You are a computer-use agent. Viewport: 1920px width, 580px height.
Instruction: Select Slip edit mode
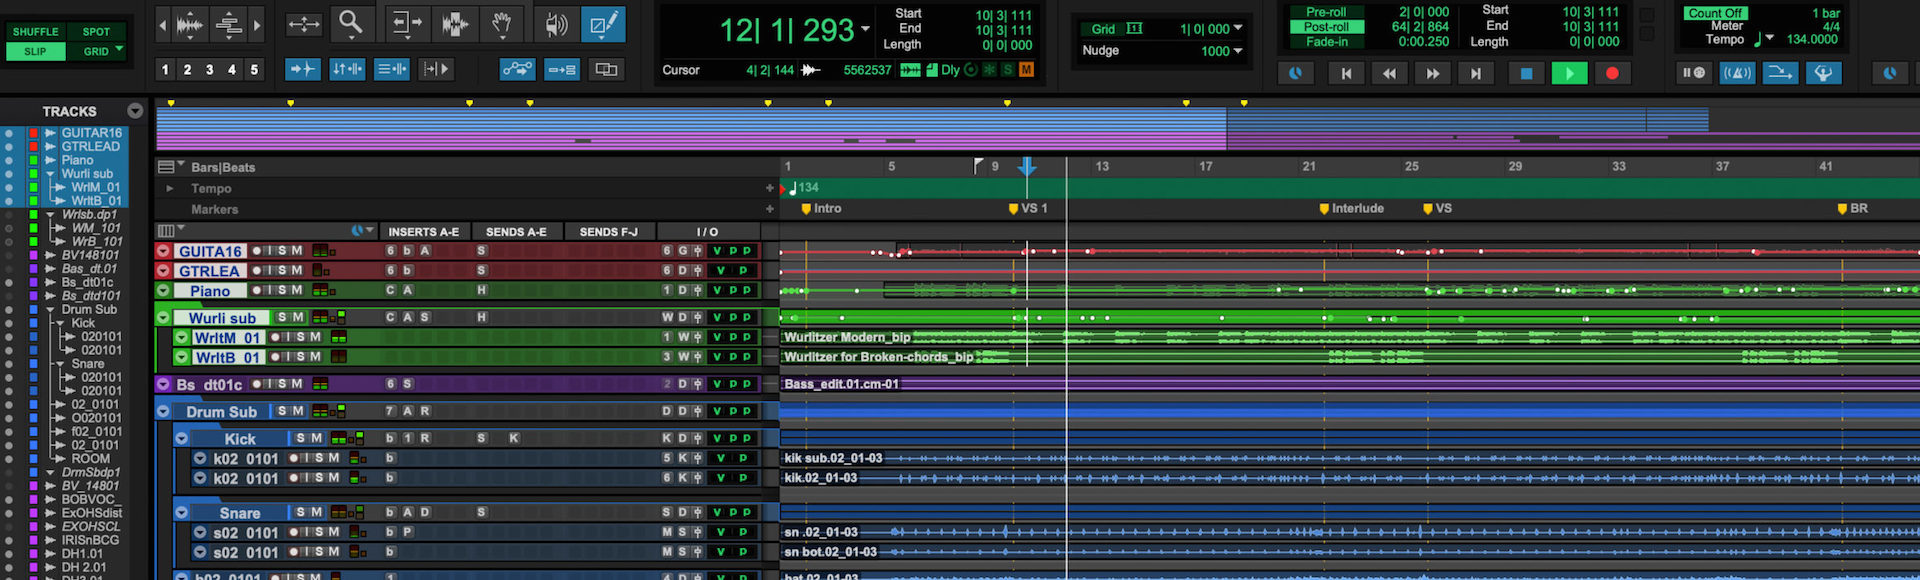point(35,51)
